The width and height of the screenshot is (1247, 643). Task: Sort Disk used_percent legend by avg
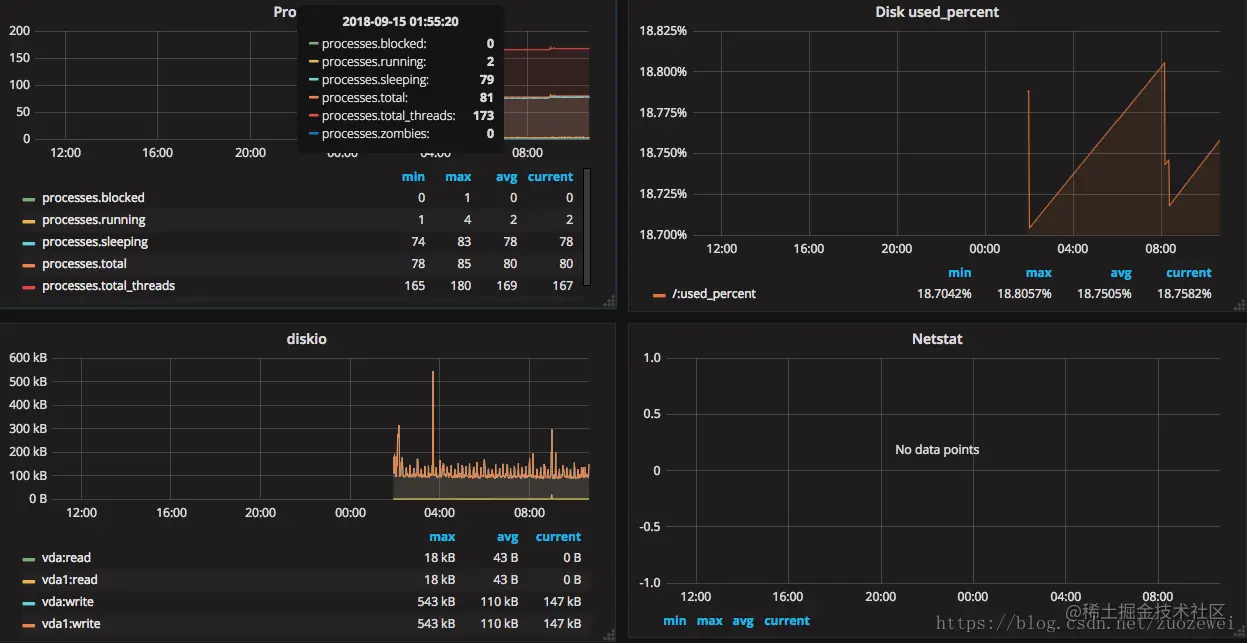pyautogui.click(x=1121, y=273)
